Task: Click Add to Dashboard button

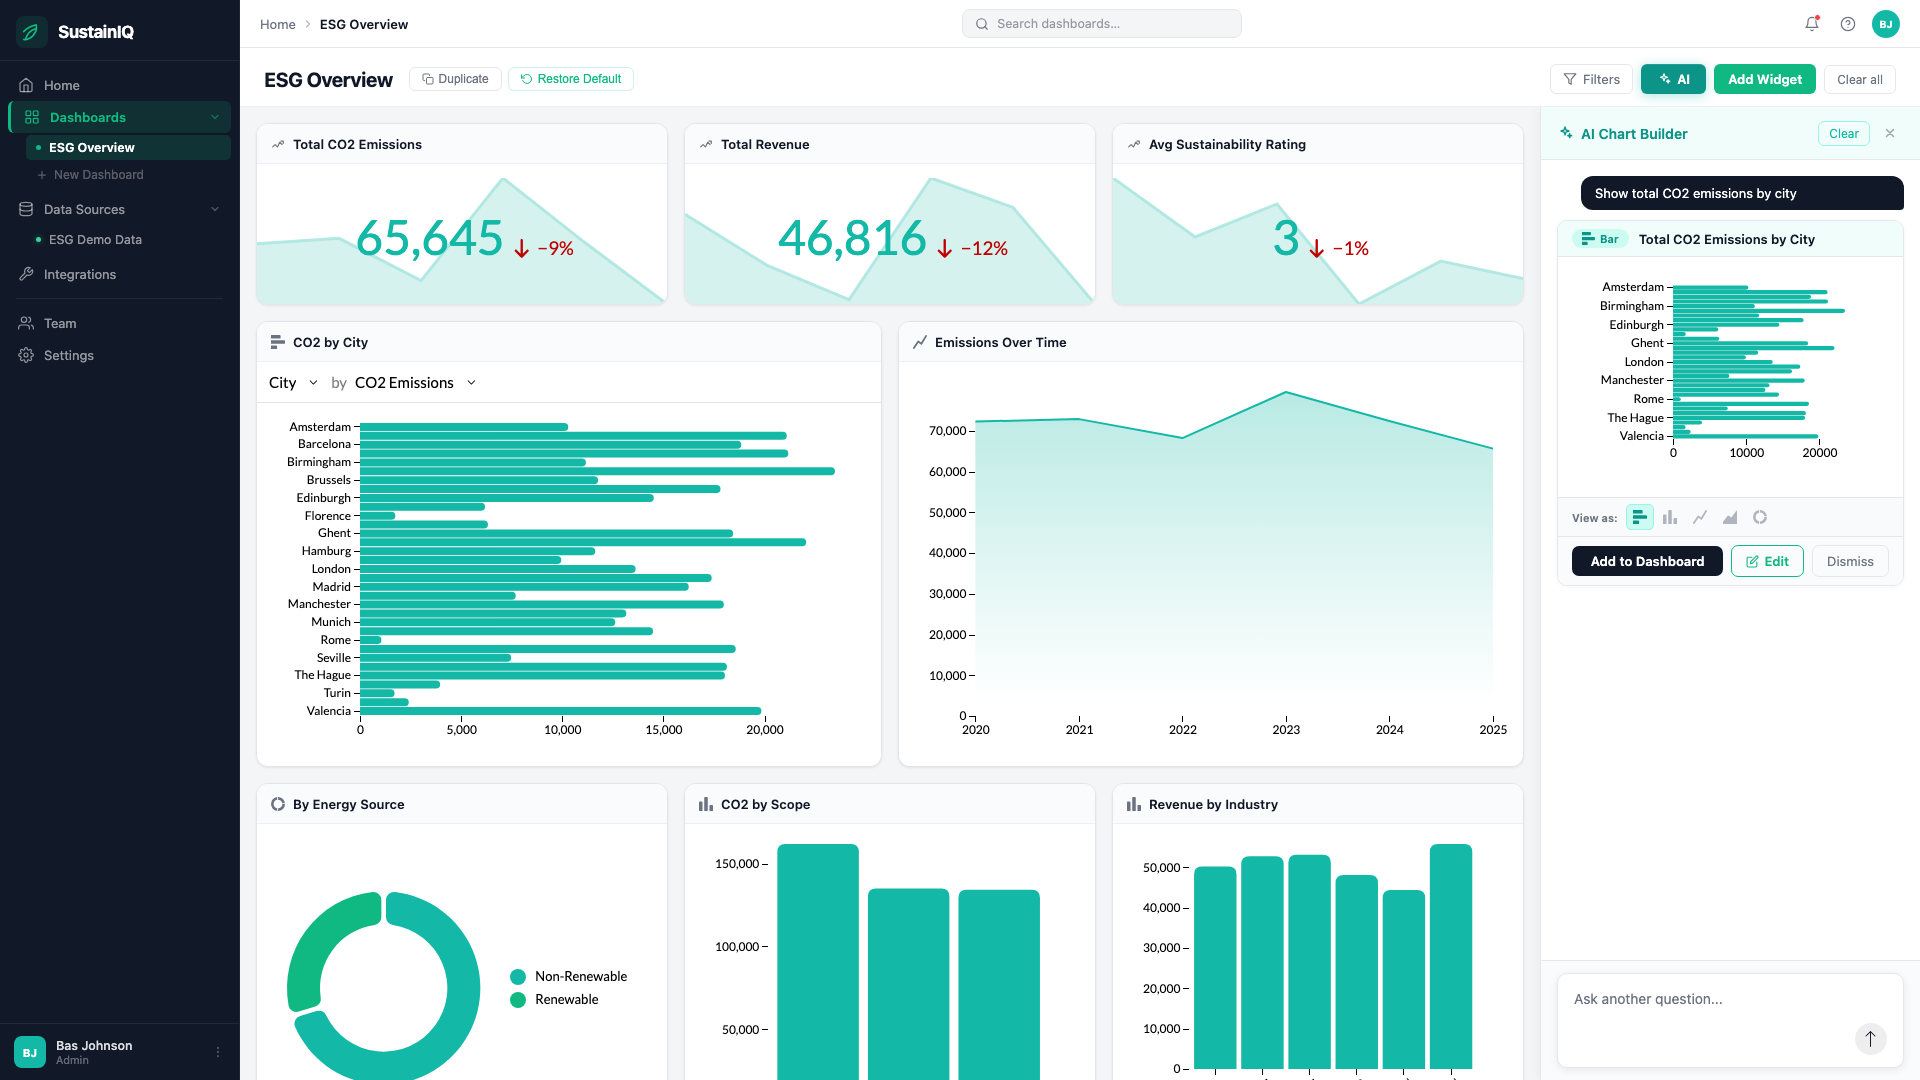Action: click(x=1647, y=561)
